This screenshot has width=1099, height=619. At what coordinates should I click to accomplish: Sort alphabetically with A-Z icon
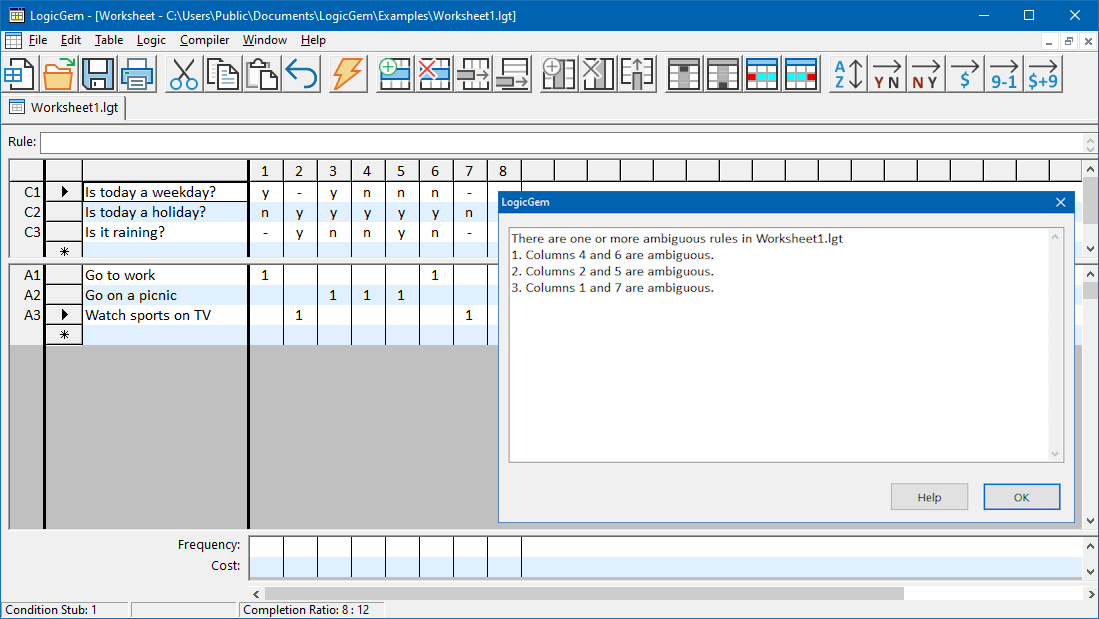pos(848,74)
